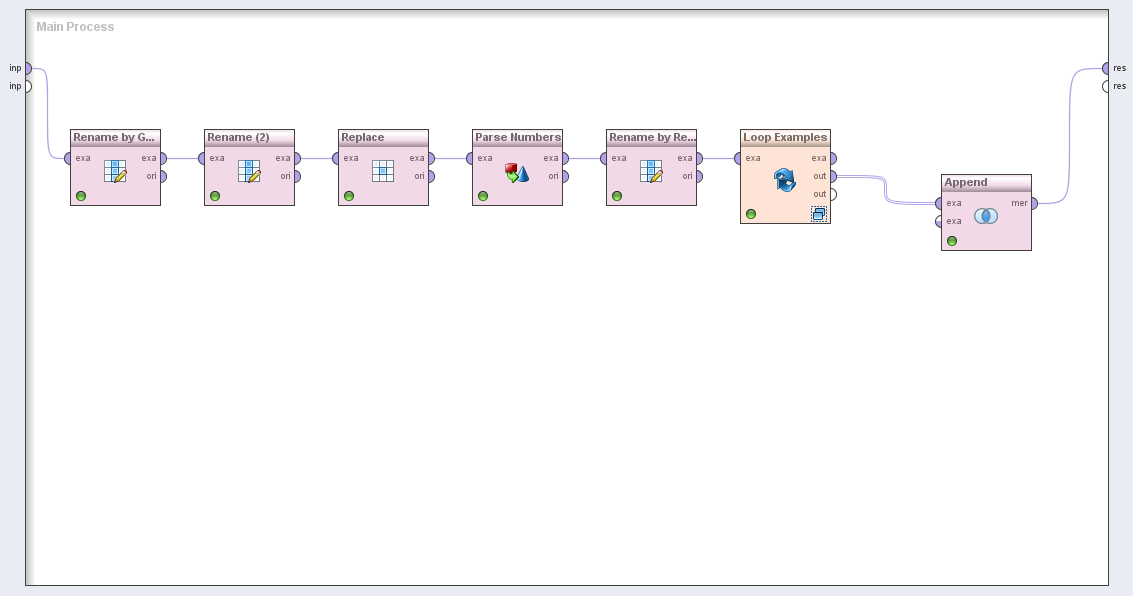Click the green status indicator on Append
This screenshot has width=1133, height=596.
pyautogui.click(x=952, y=241)
